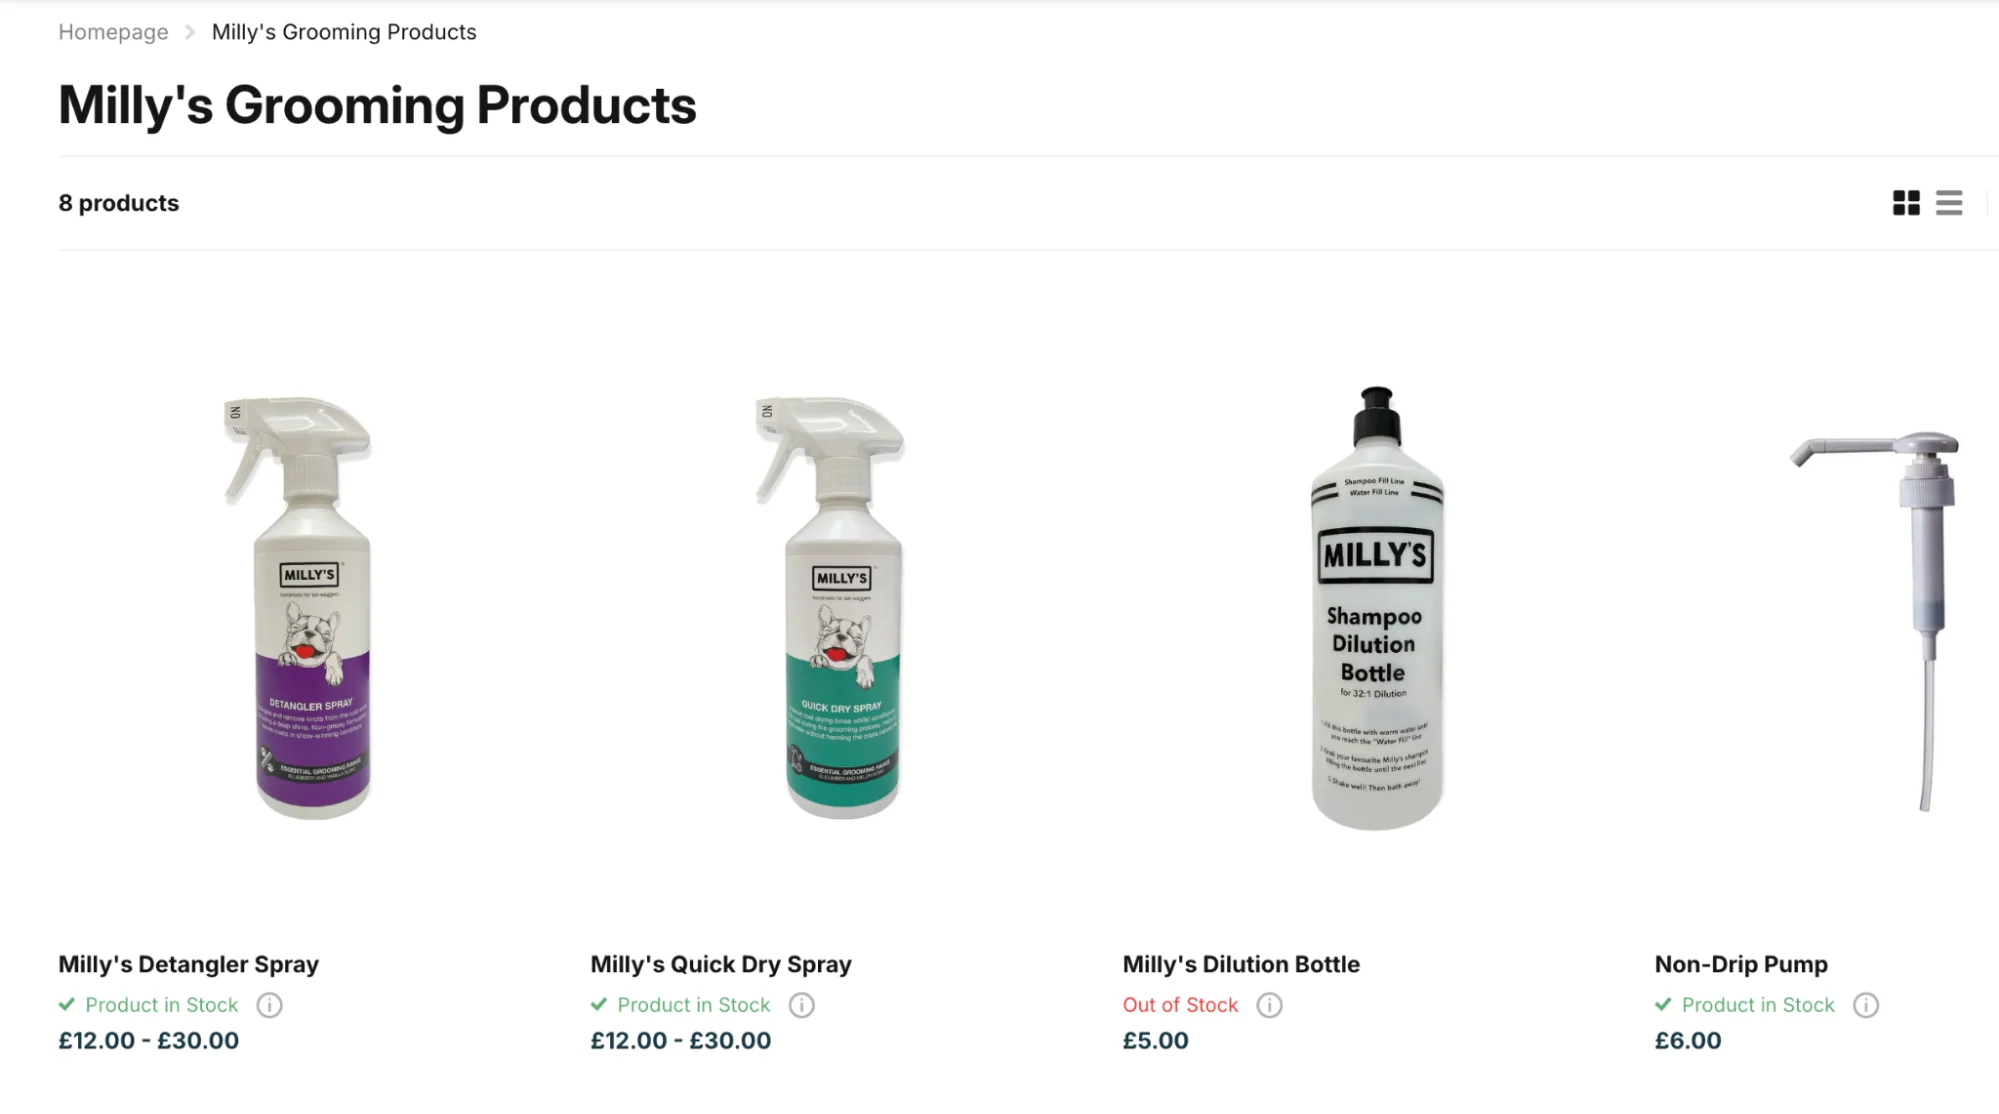This screenshot has width=1999, height=1114.
Task: Click the Shampoo Dilution Bottle image
Action: point(1375,610)
